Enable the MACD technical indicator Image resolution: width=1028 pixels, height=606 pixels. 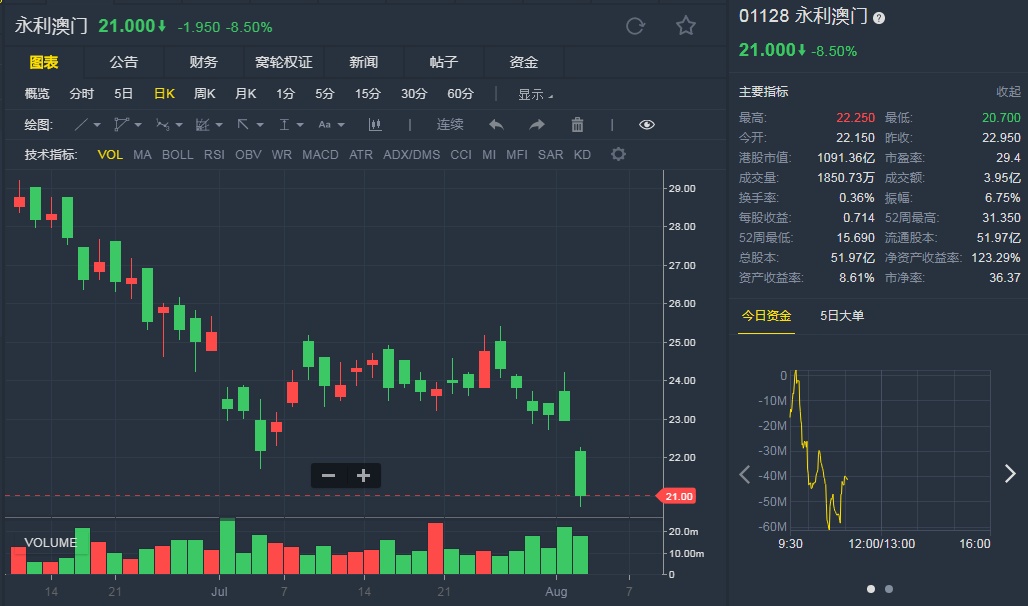pyautogui.click(x=320, y=154)
